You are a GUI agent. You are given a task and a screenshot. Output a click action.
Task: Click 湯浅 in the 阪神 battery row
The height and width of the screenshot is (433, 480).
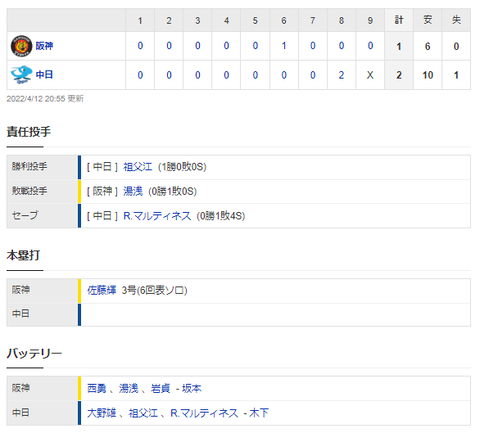tap(129, 388)
